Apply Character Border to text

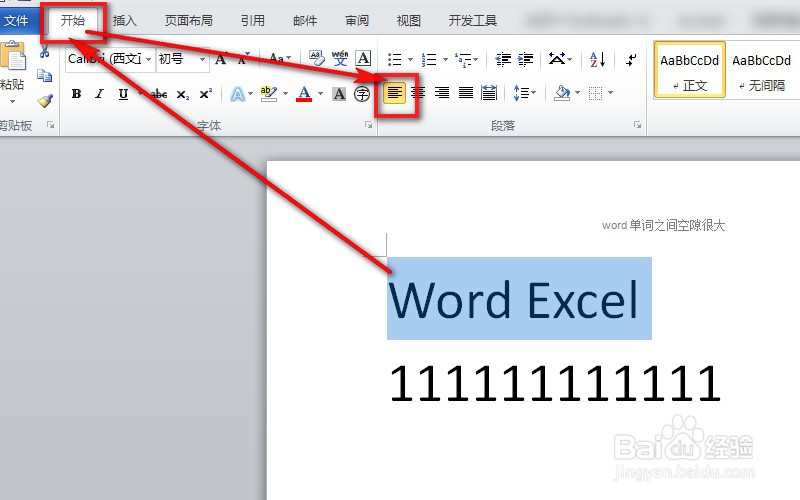[363, 59]
